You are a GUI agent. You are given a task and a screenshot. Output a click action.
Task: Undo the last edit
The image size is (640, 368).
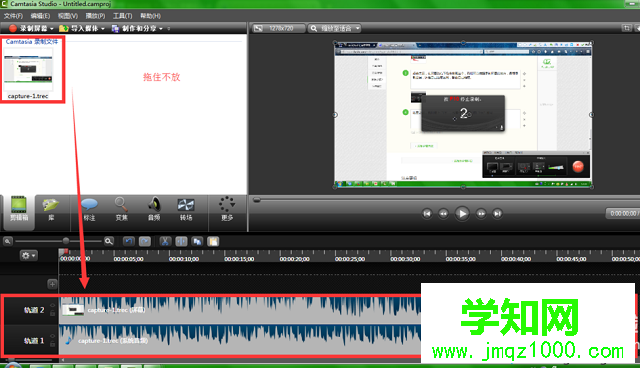(x=129, y=242)
